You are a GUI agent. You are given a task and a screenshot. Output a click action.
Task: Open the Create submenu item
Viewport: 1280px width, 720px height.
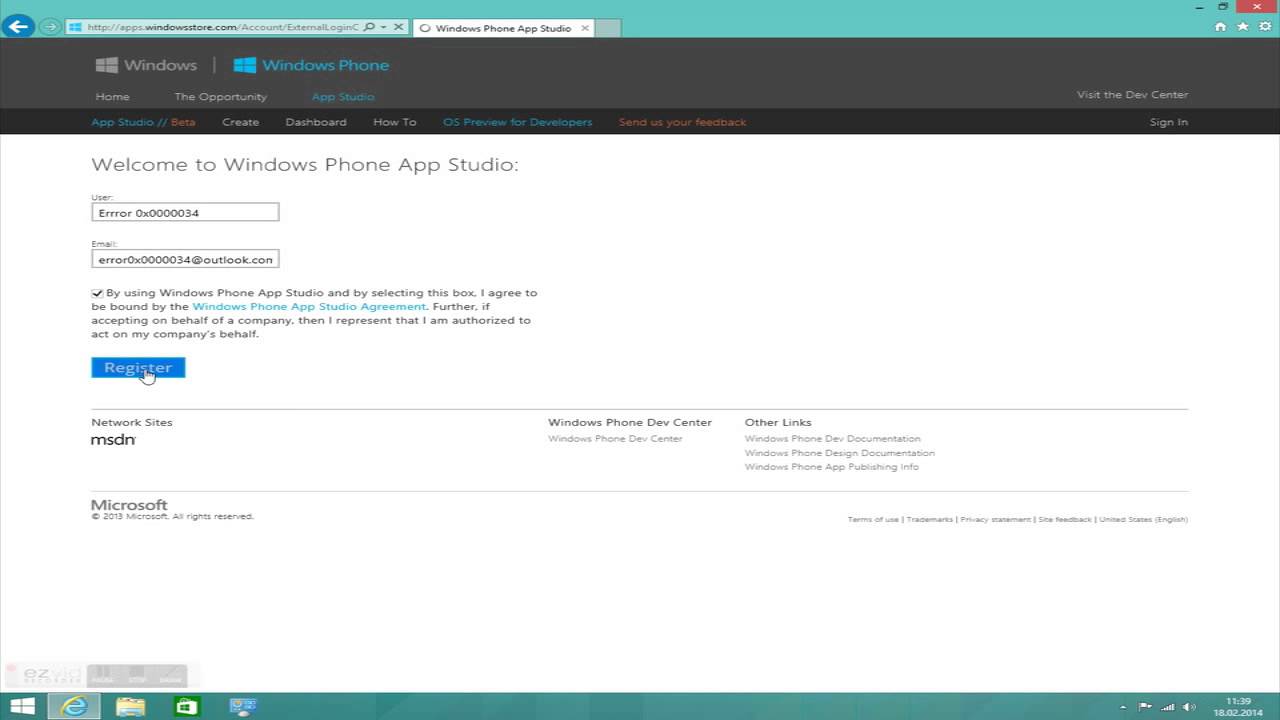pyautogui.click(x=240, y=122)
